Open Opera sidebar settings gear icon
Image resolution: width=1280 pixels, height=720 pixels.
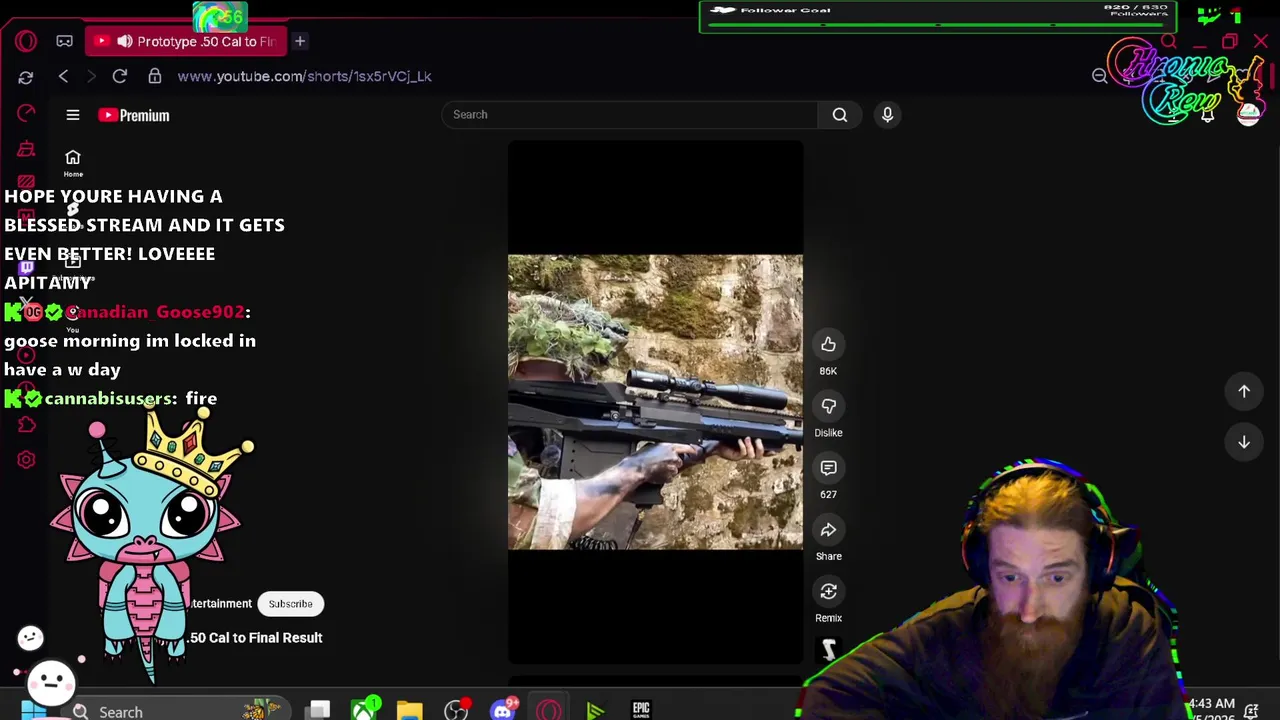coord(26,460)
